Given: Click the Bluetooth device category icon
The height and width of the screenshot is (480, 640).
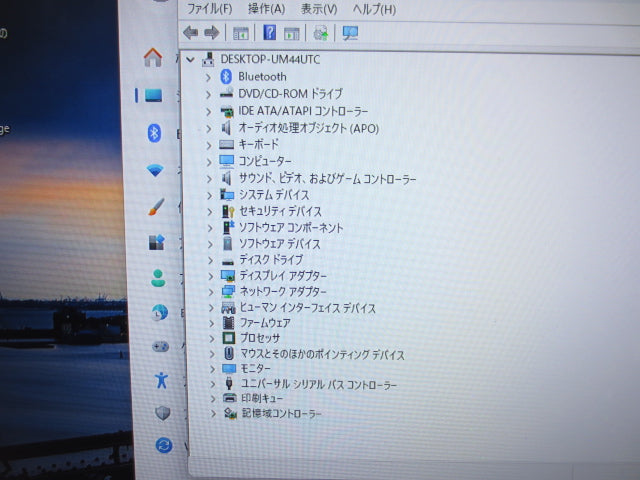Looking at the screenshot, I should pos(226,76).
